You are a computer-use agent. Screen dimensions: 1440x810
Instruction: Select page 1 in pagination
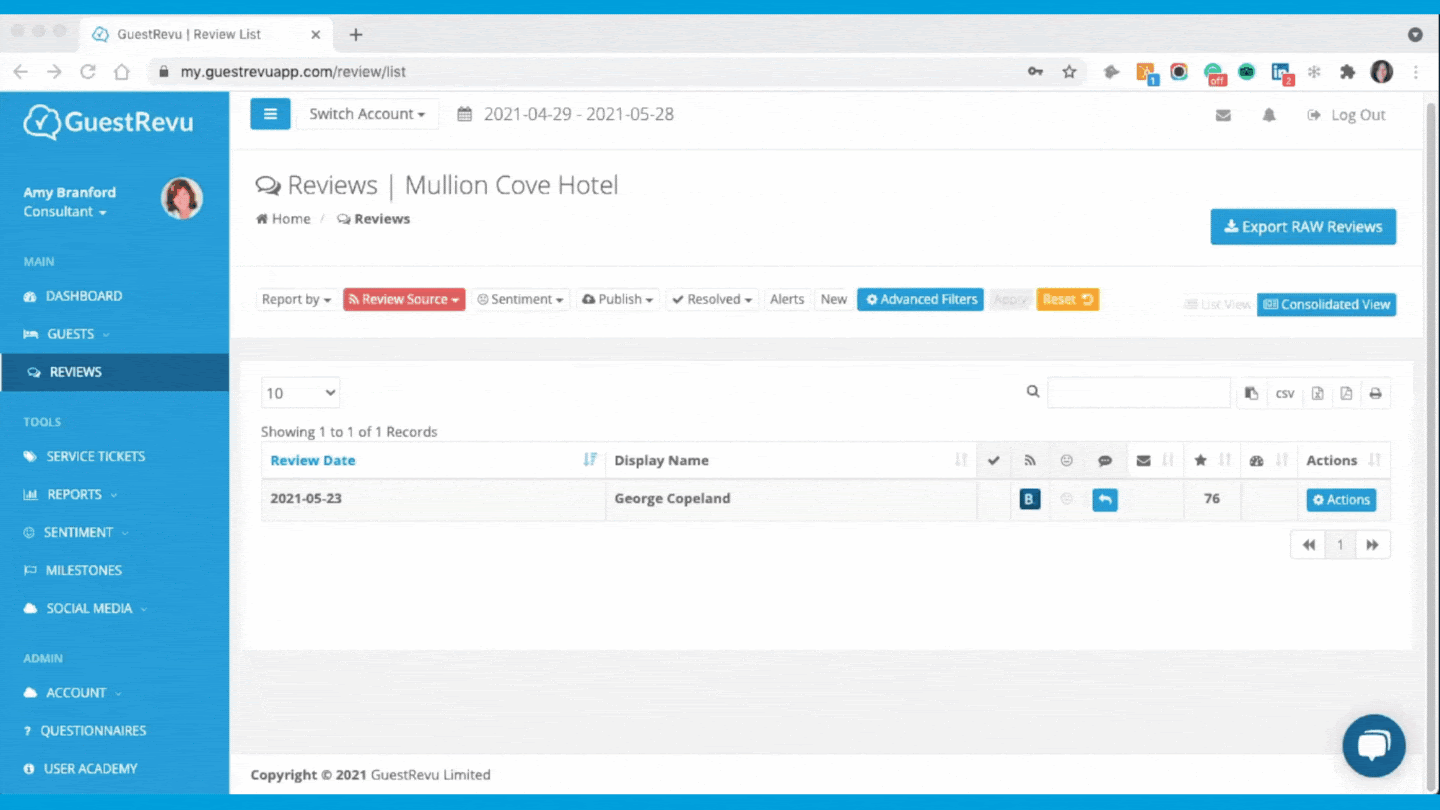(x=1340, y=545)
